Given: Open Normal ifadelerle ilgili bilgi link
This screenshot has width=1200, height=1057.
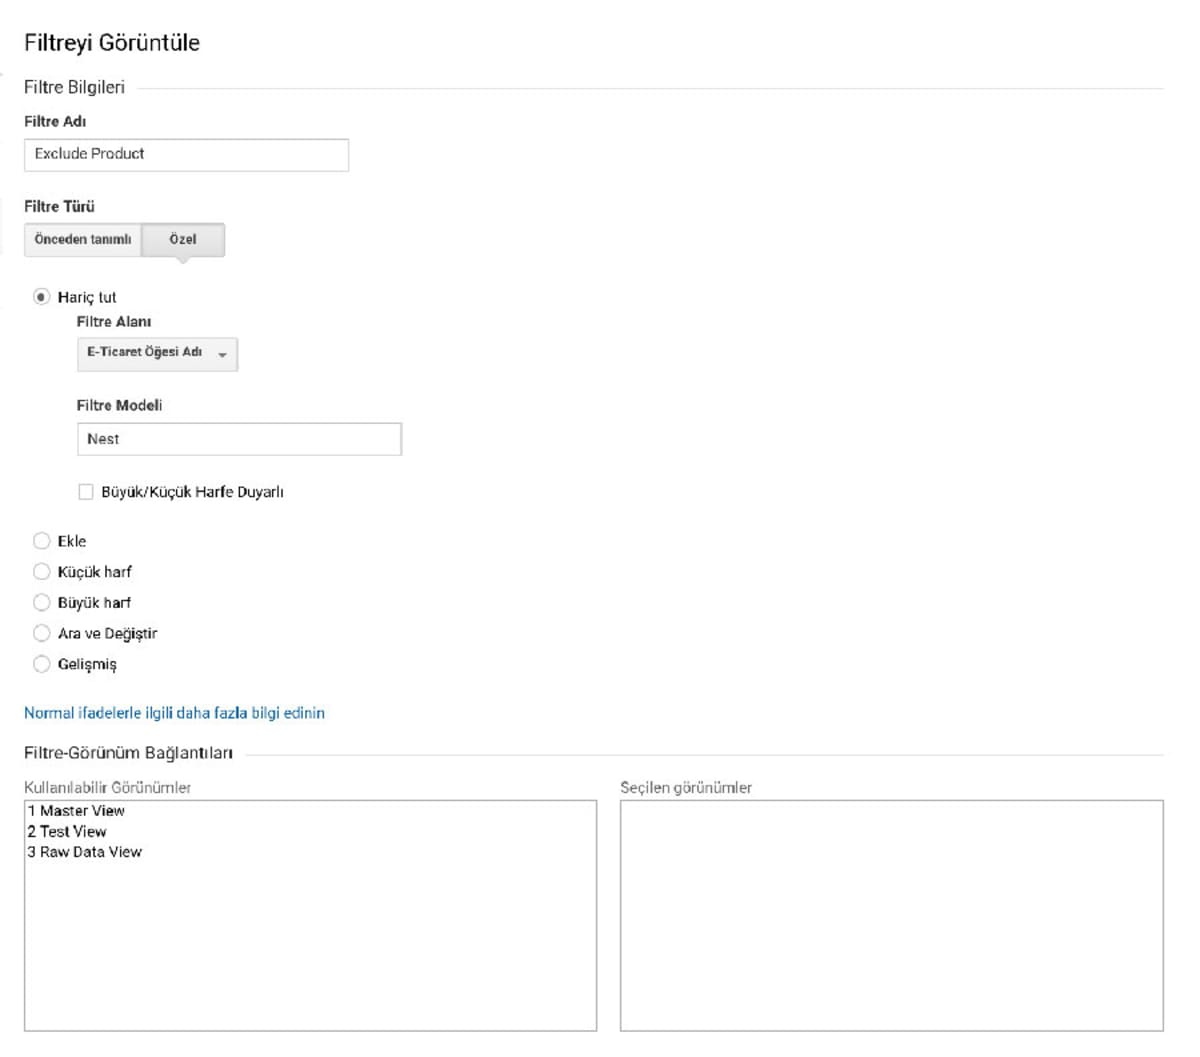Looking at the screenshot, I should click(x=174, y=714).
